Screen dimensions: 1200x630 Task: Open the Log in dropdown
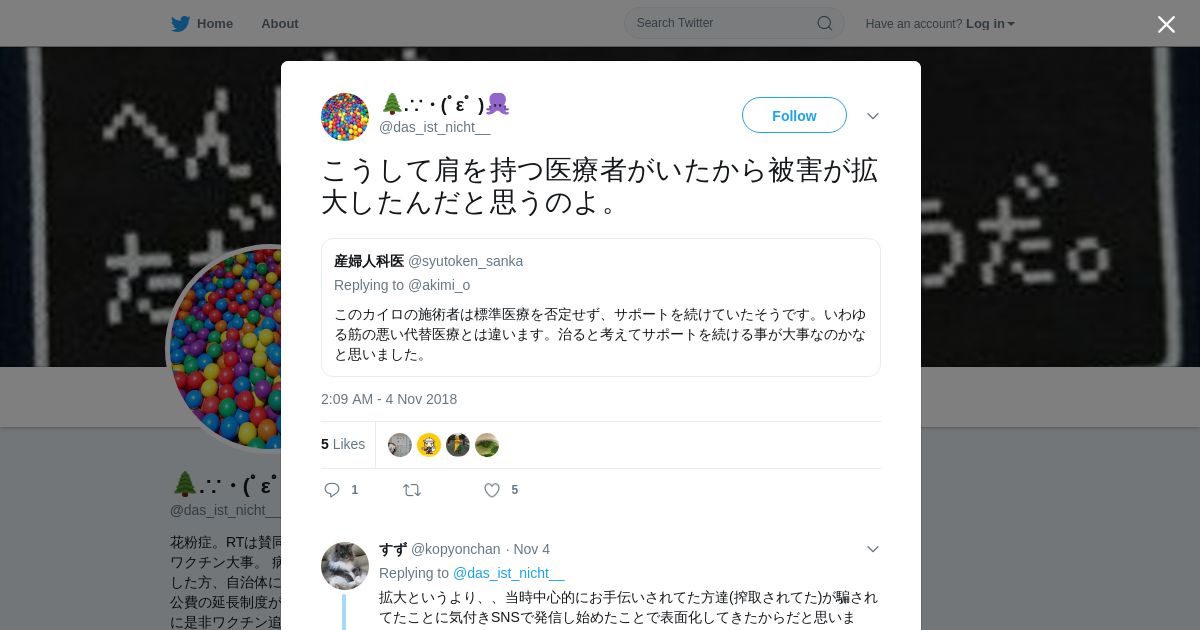[990, 23]
